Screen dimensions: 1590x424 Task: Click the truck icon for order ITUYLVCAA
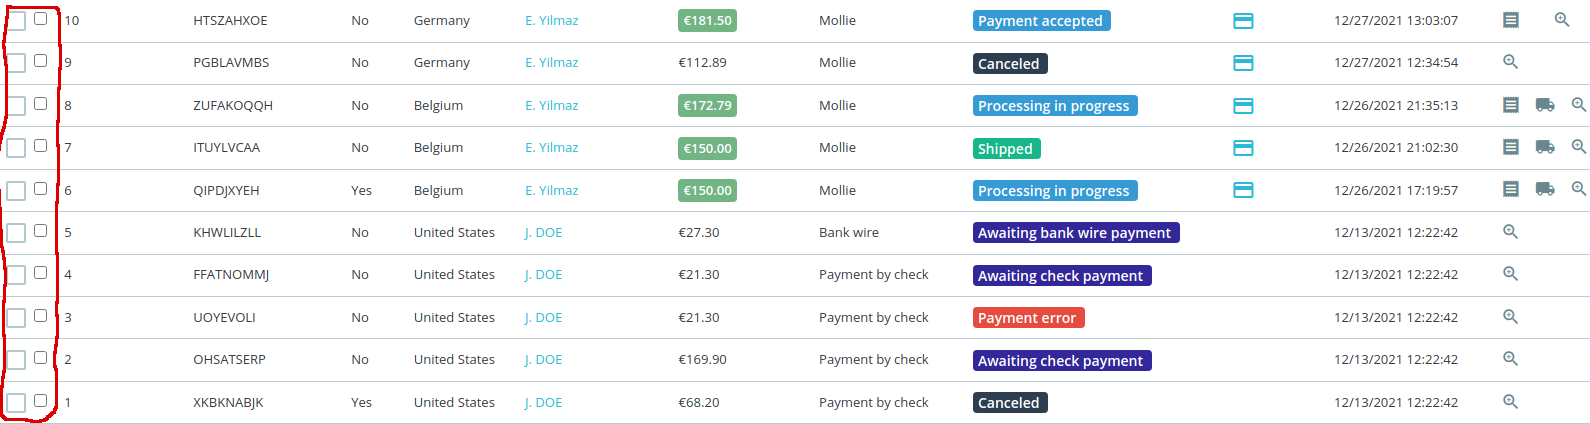point(1545,147)
